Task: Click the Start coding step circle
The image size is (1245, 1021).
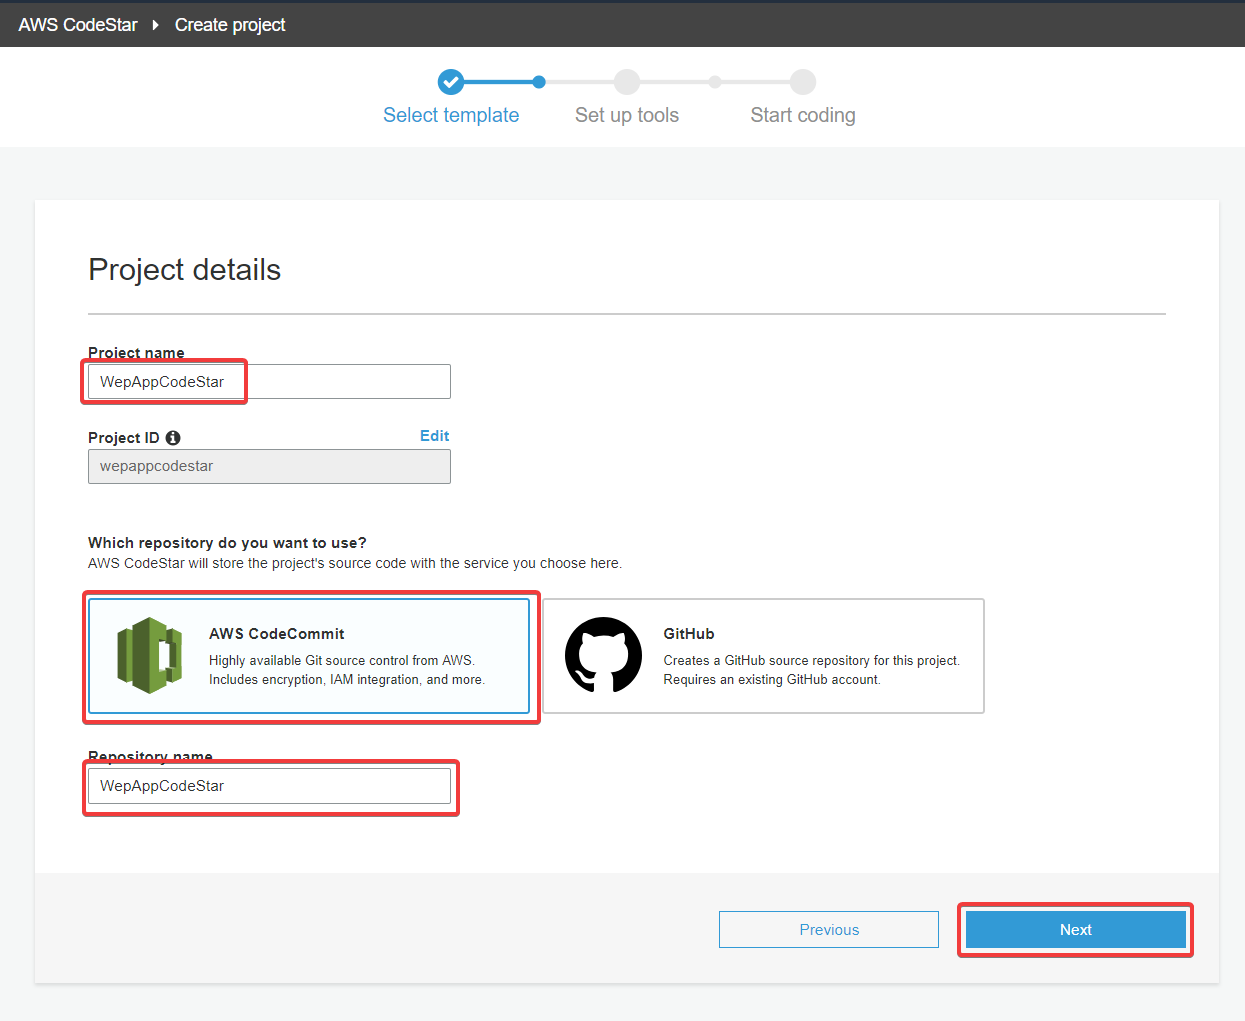Action: click(803, 82)
